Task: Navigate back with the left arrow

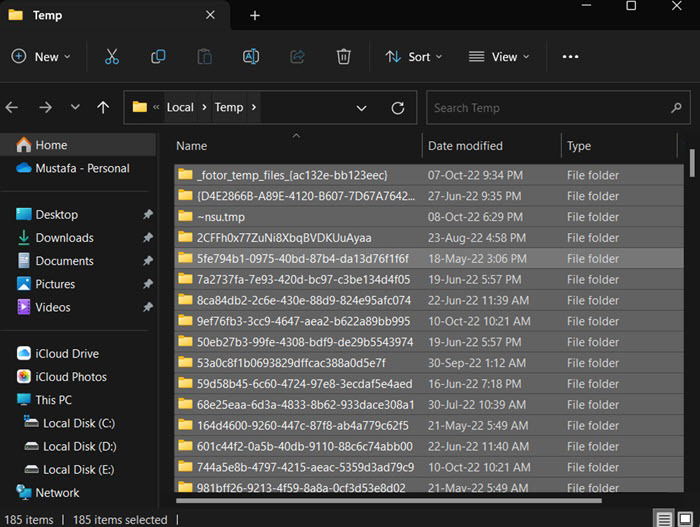Action: [12, 107]
